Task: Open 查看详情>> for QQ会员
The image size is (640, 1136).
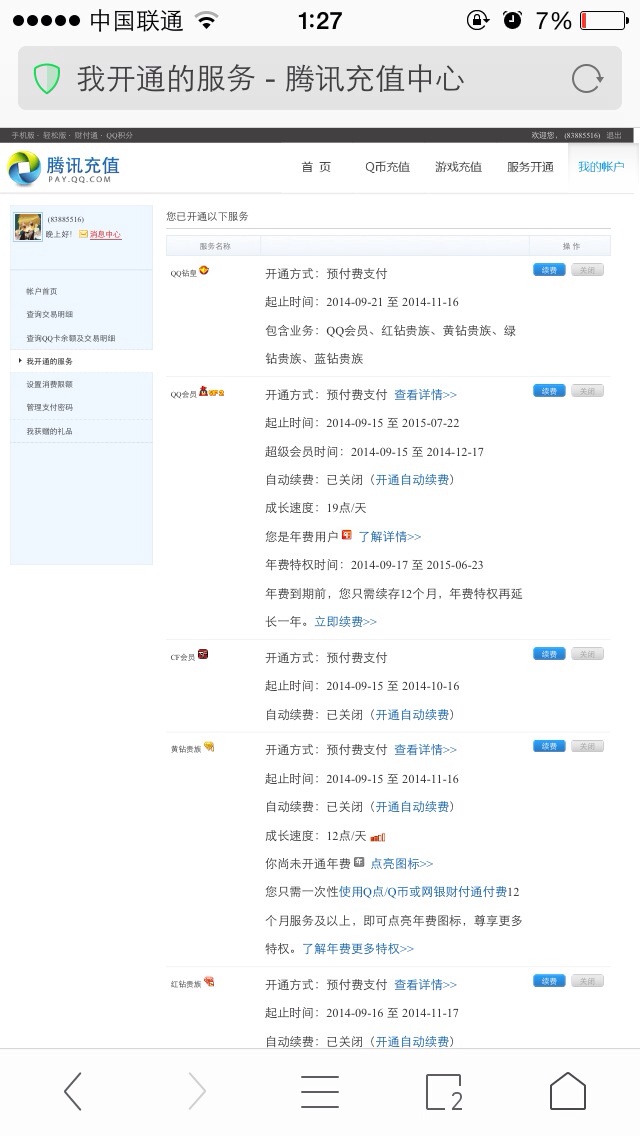Action: [425, 395]
